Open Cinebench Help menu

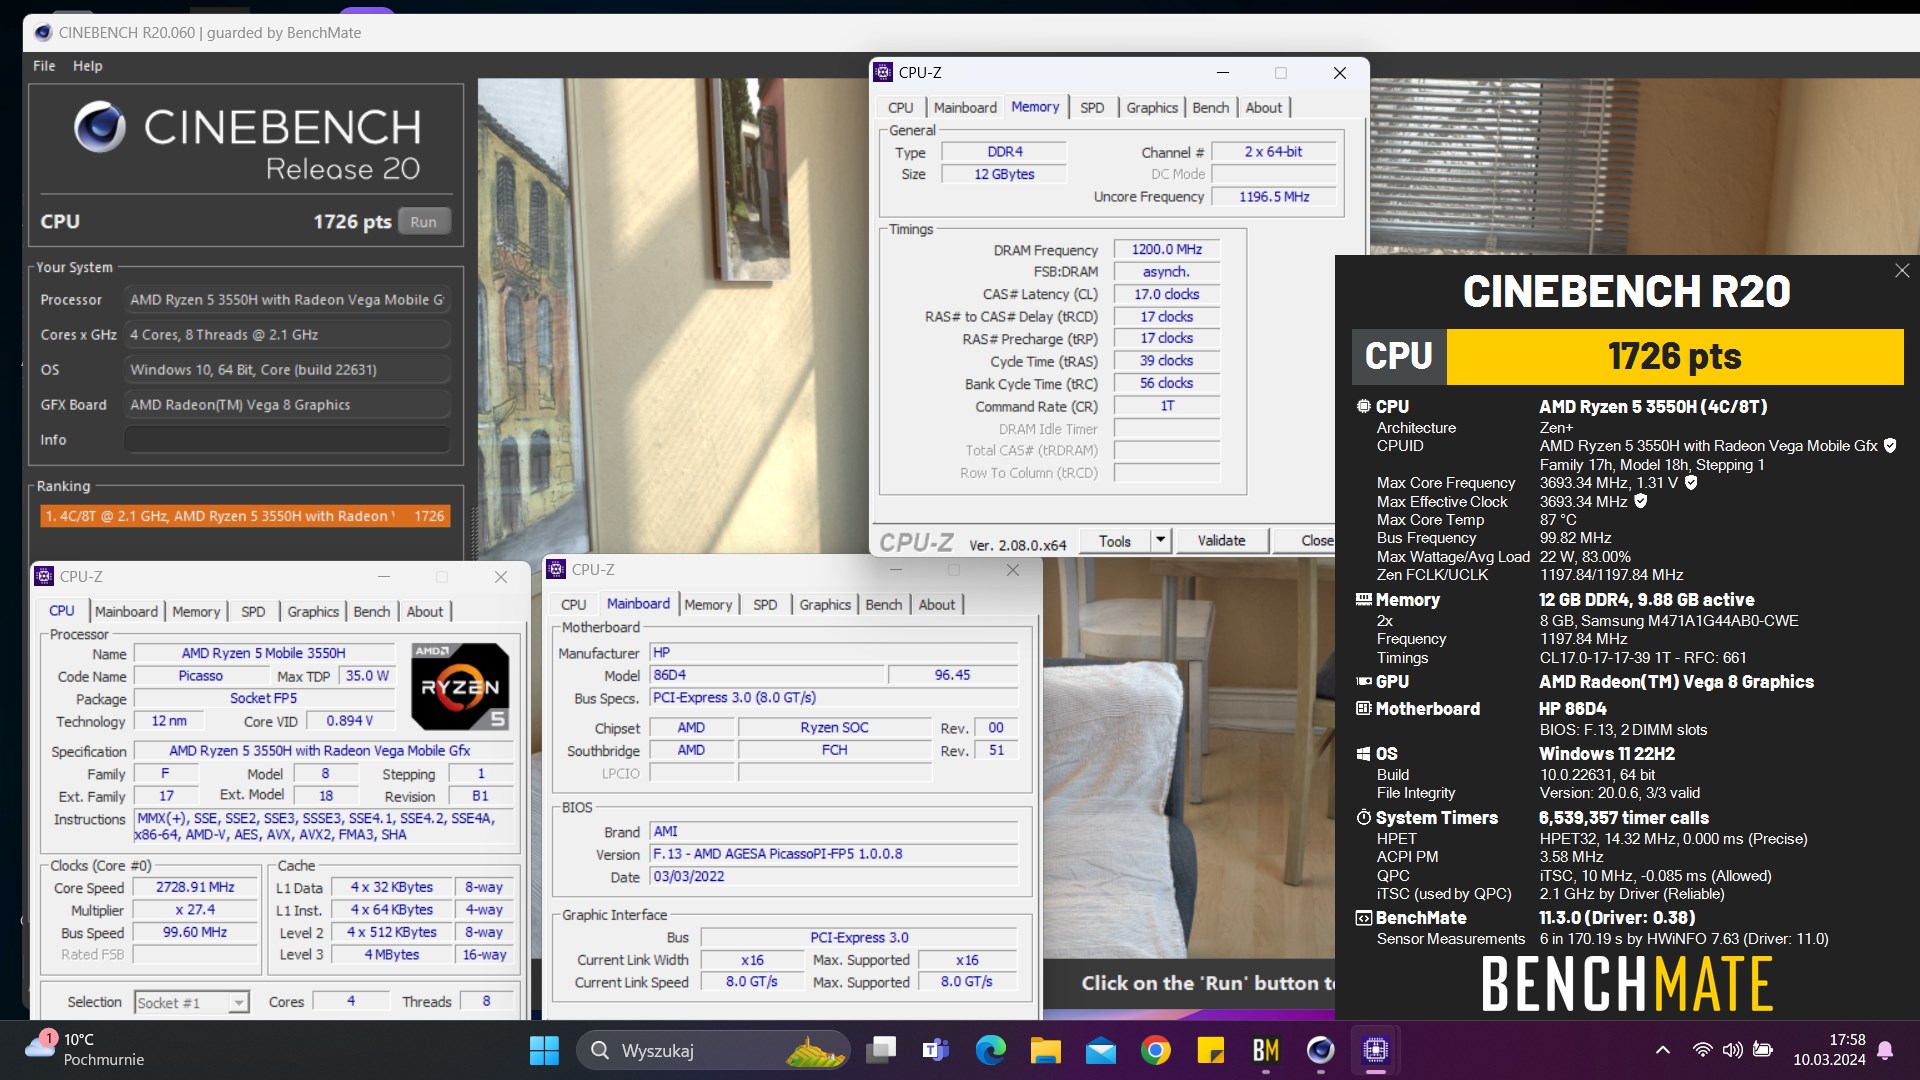pos(88,66)
